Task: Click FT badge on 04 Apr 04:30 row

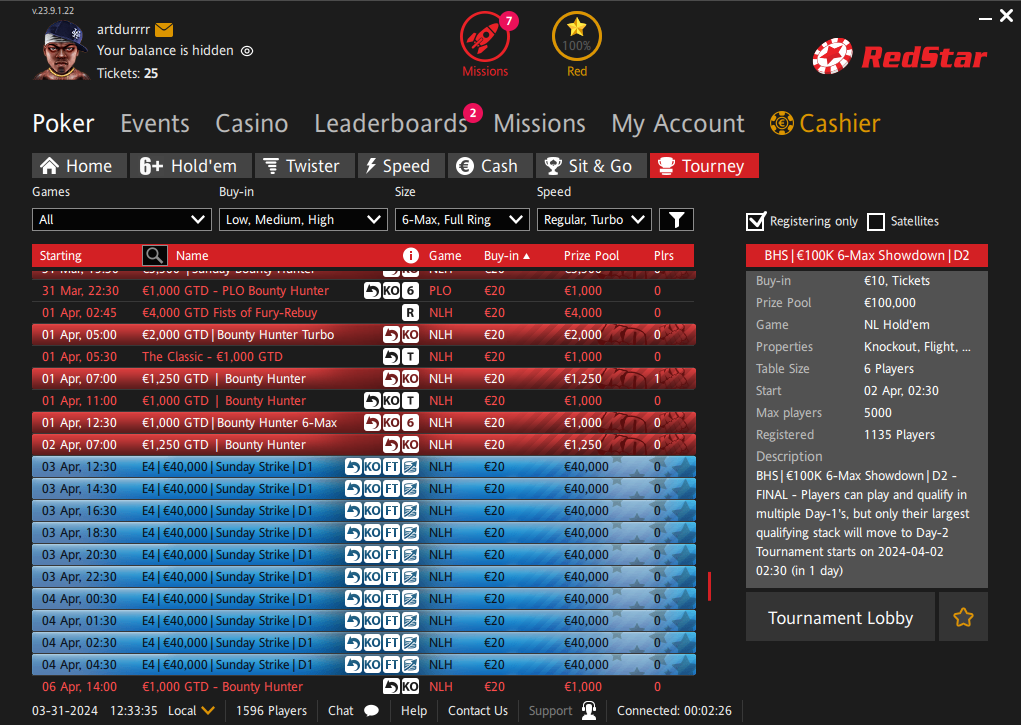Action: [391, 664]
